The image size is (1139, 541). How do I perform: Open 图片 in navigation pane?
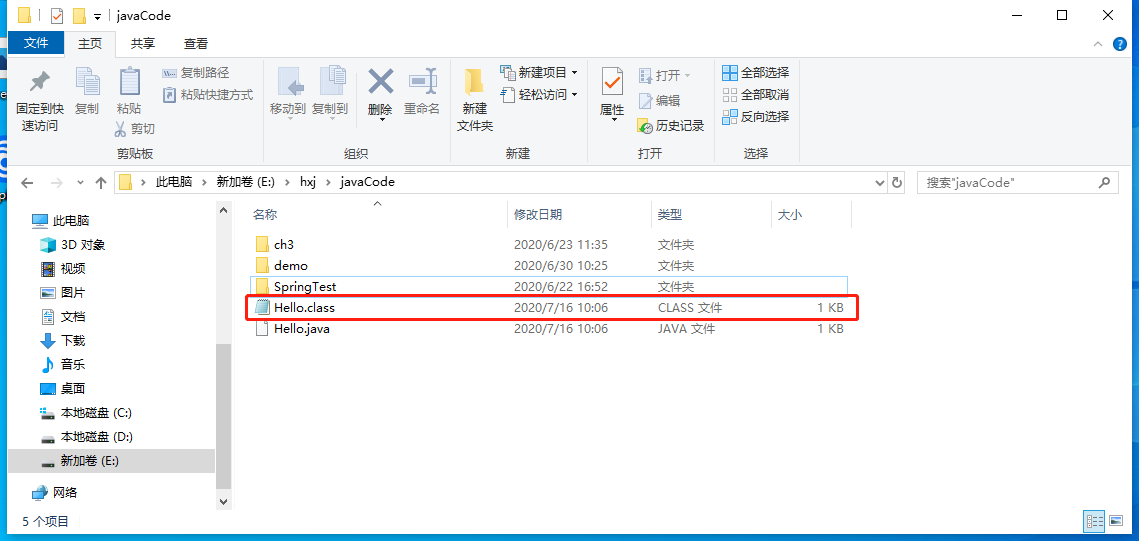click(62, 293)
